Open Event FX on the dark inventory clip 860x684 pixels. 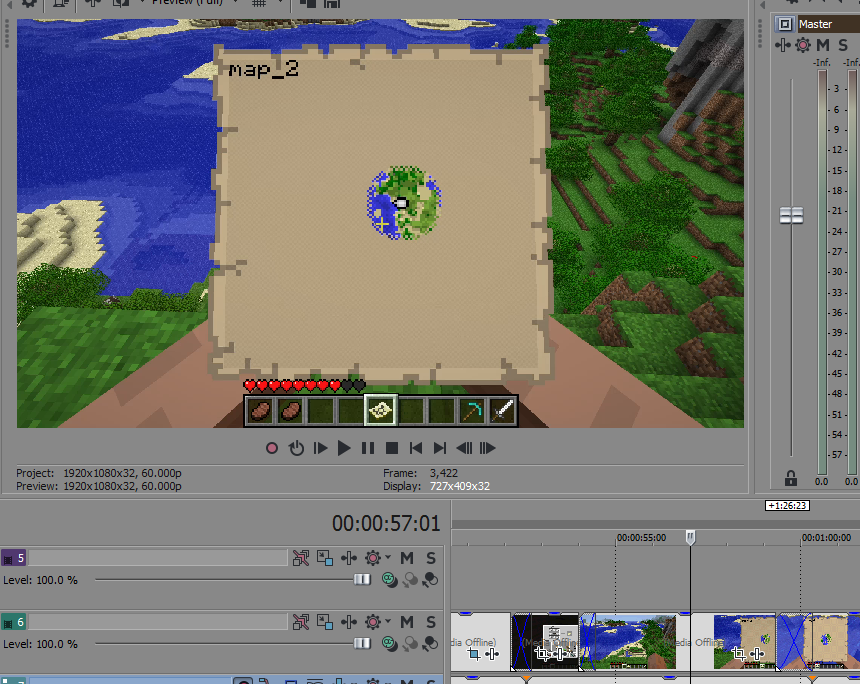point(559,654)
